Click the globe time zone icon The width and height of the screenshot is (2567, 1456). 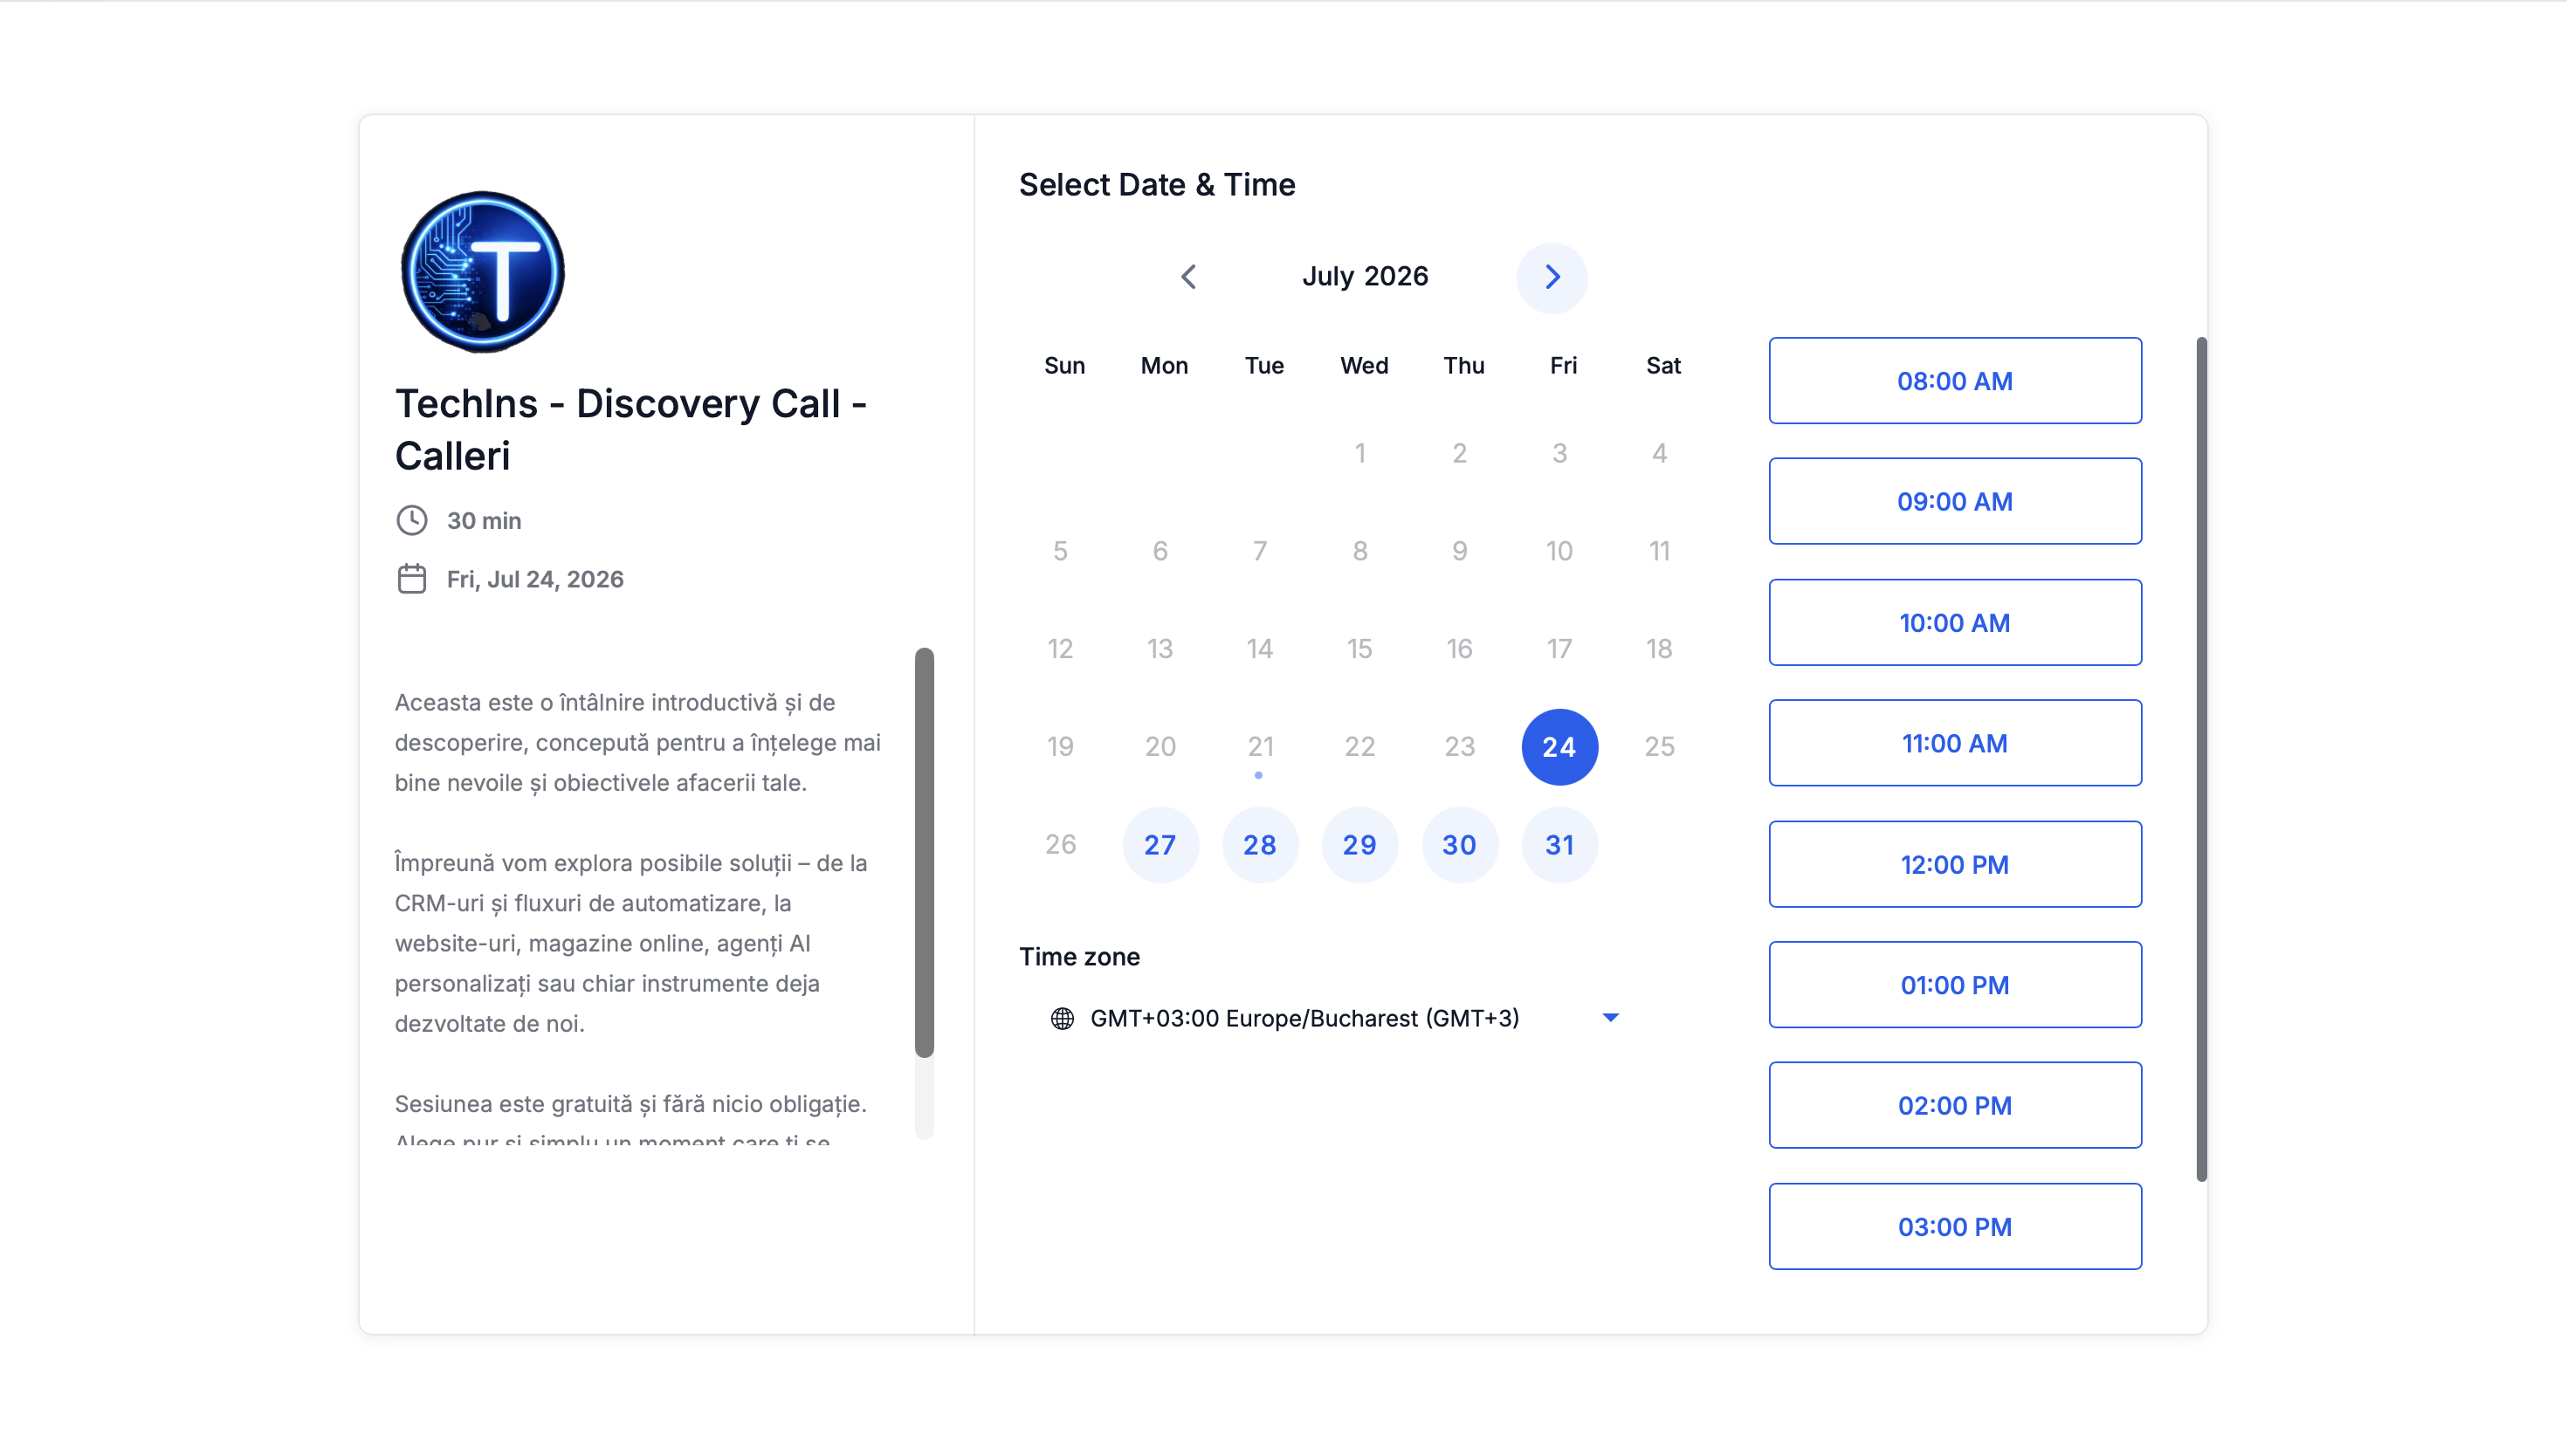[x=1062, y=1018]
